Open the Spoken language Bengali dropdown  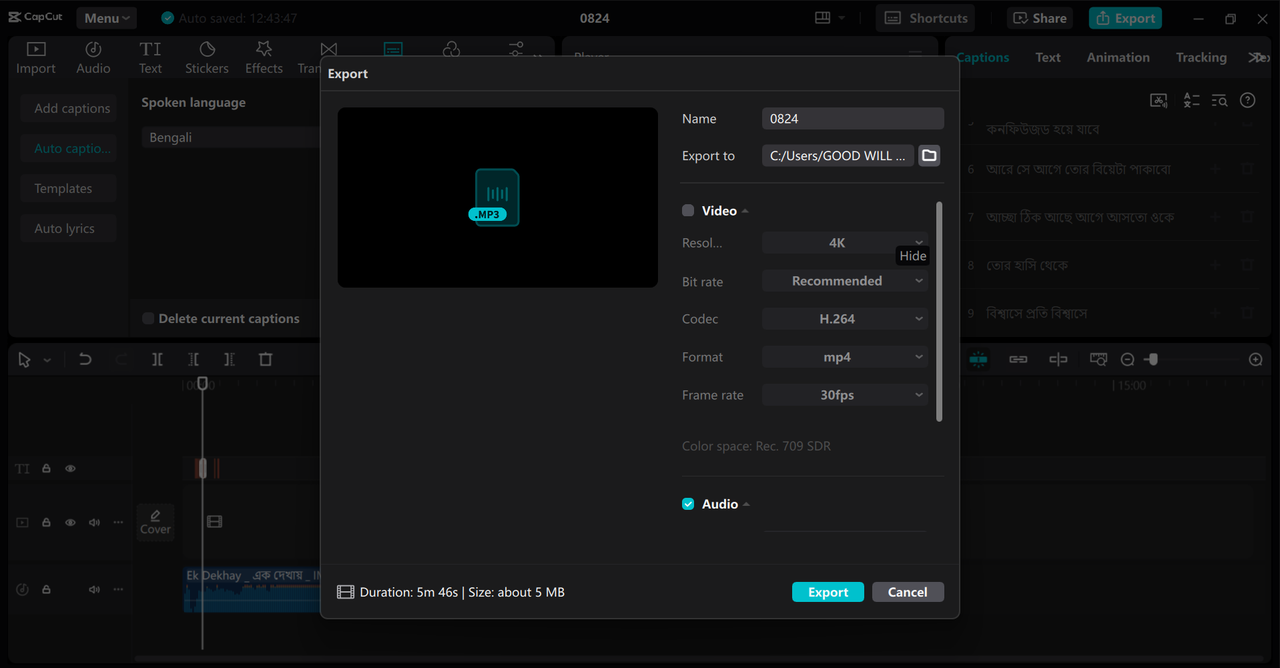point(231,137)
